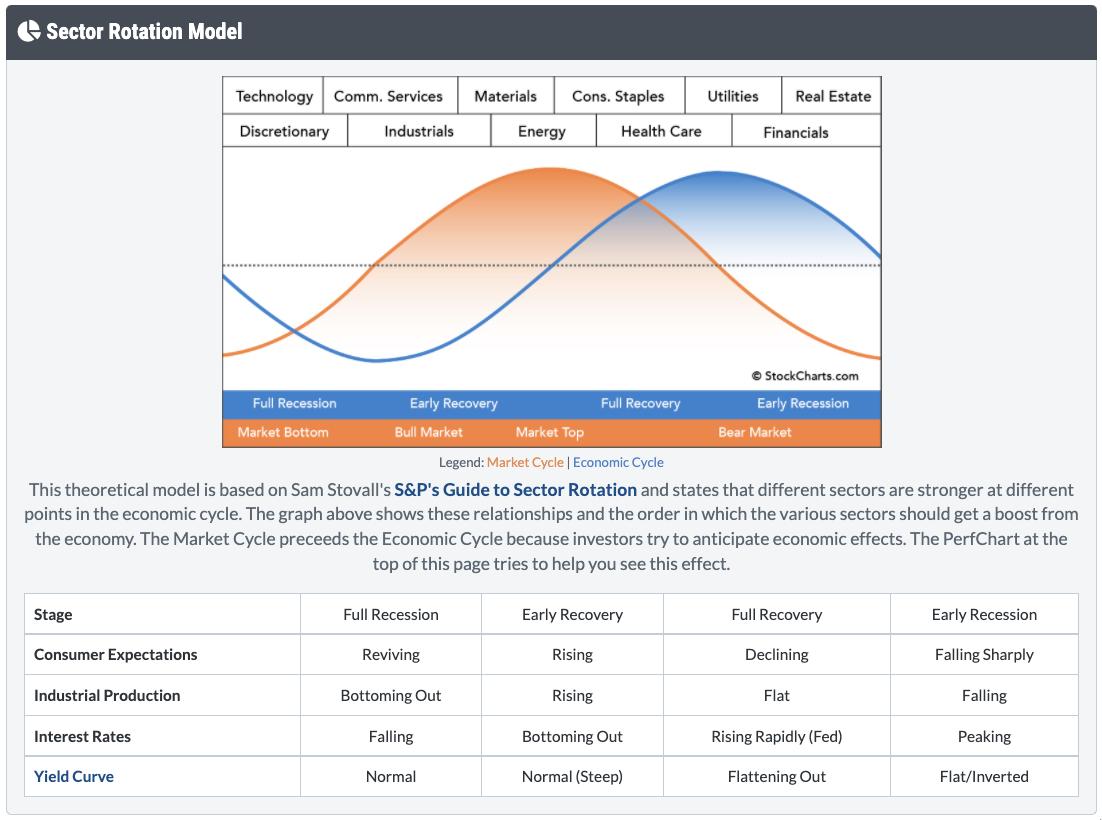Select the Financials sector box
The height and width of the screenshot is (820, 1102).
796,132
